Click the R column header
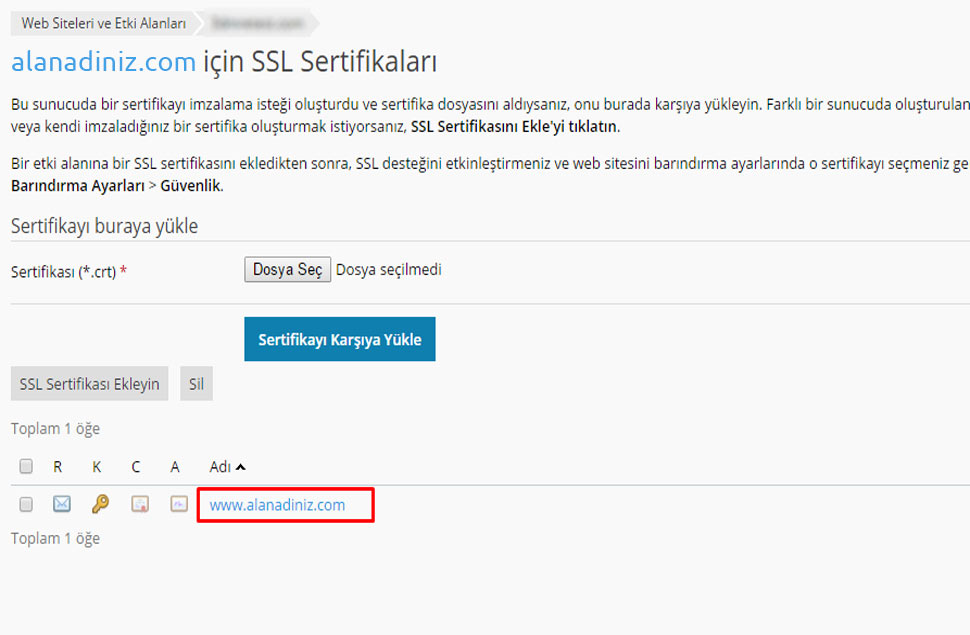Viewport: 970px width, 635px height. [x=58, y=467]
